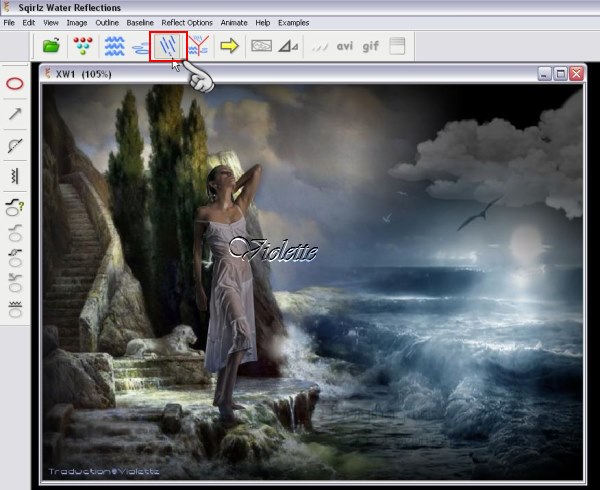This screenshot has width=600, height=490.
Task: Maximize the XW1 image window
Action: tap(560, 74)
